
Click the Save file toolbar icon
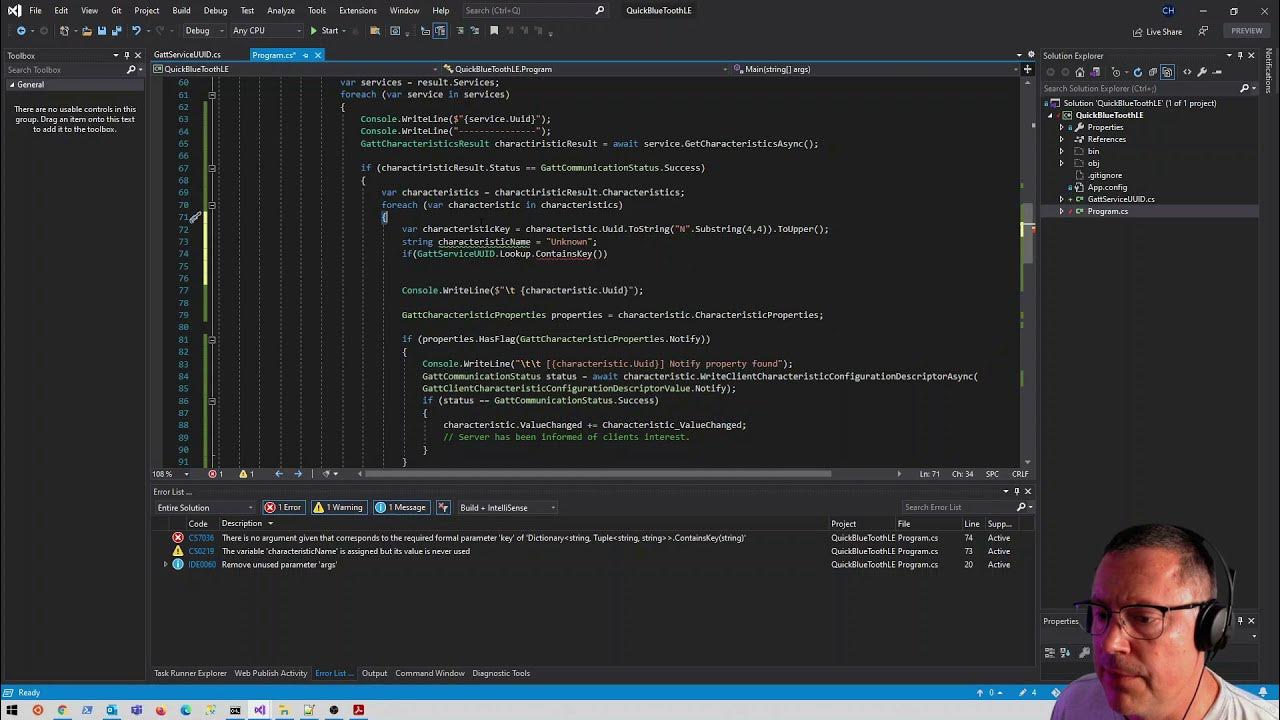pyautogui.click(x=101, y=31)
